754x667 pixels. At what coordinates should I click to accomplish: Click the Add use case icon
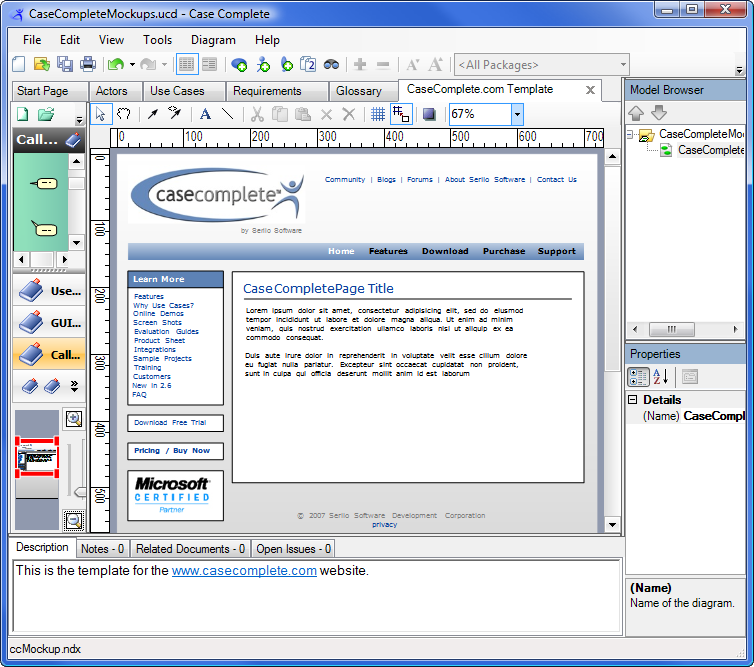pyautogui.click(x=239, y=64)
